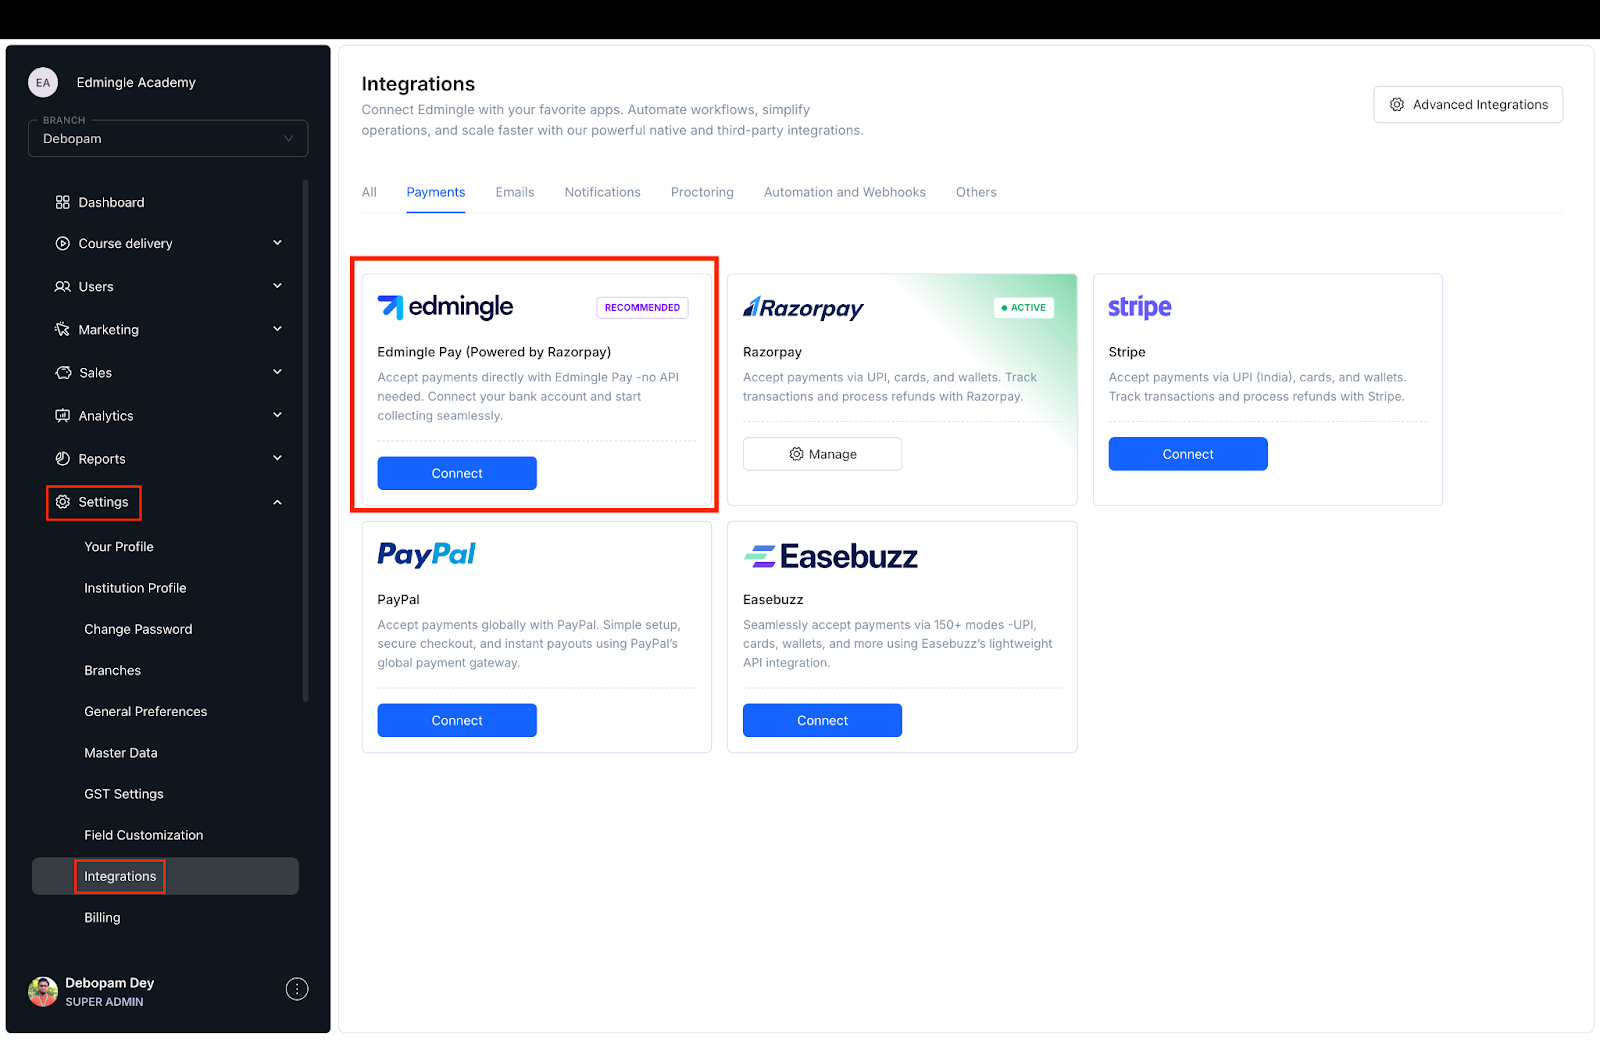Click the Users people icon
Screen dimensions: 1600x1041
click(x=62, y=286)
